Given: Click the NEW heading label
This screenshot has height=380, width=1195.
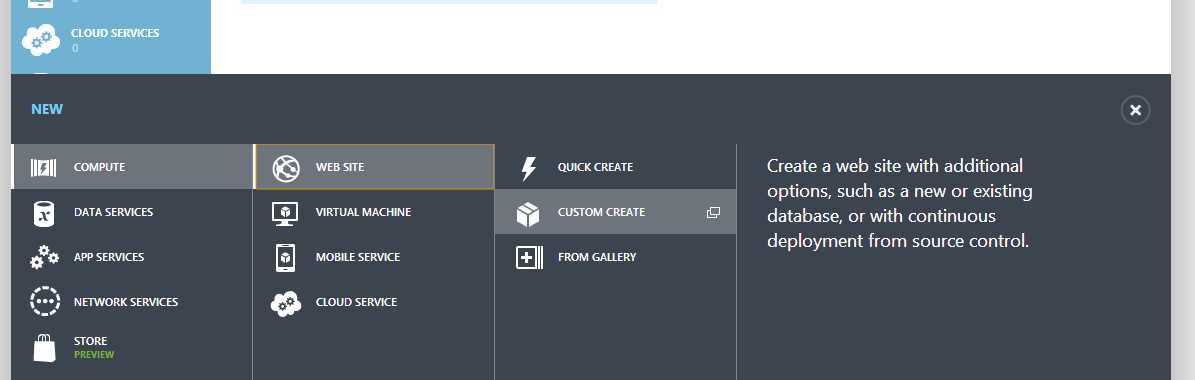Looking at the screenshot, I should click(x=47, y=109).
